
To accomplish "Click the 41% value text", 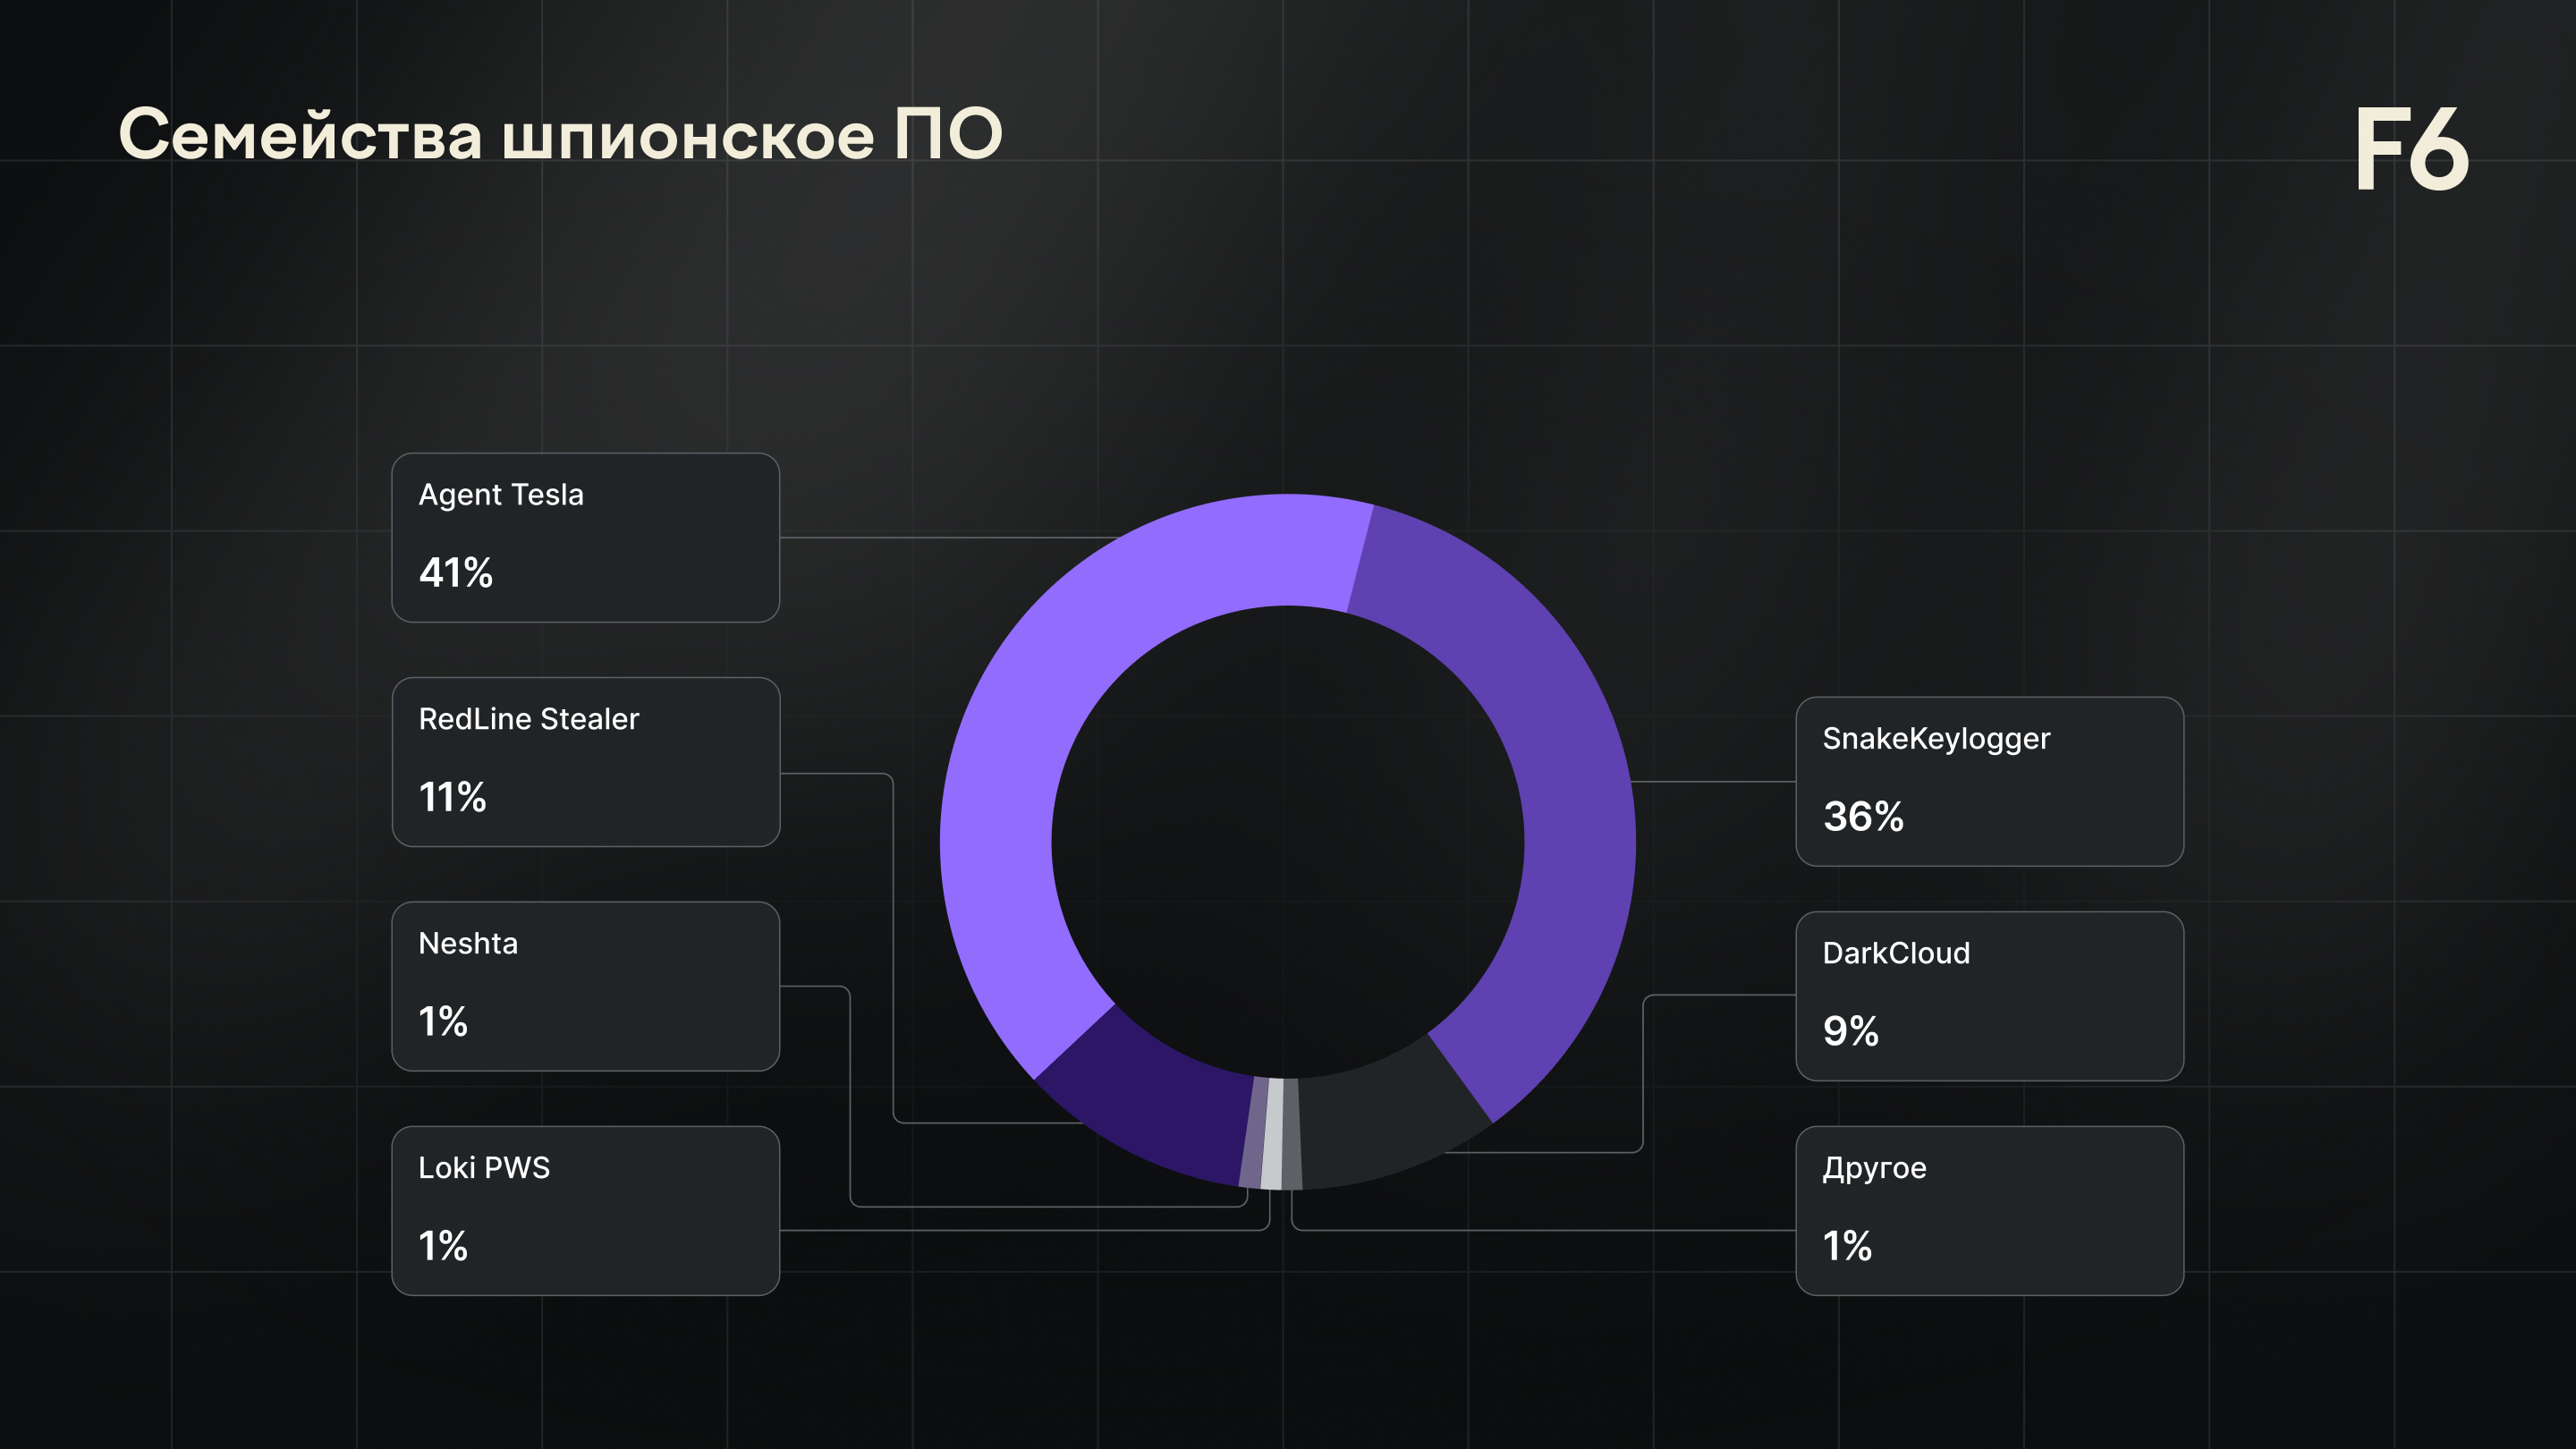I will tap(456, 573).
